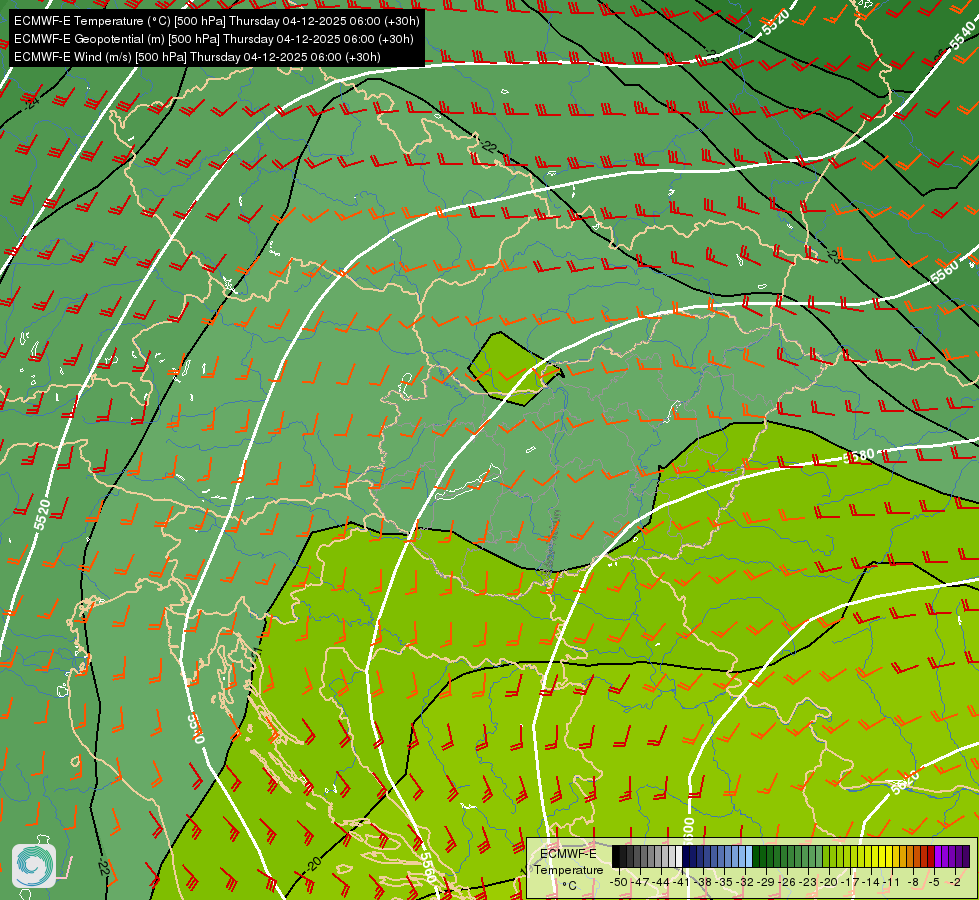
Task: Click the -38 tick label in legend
Action: 703,882
